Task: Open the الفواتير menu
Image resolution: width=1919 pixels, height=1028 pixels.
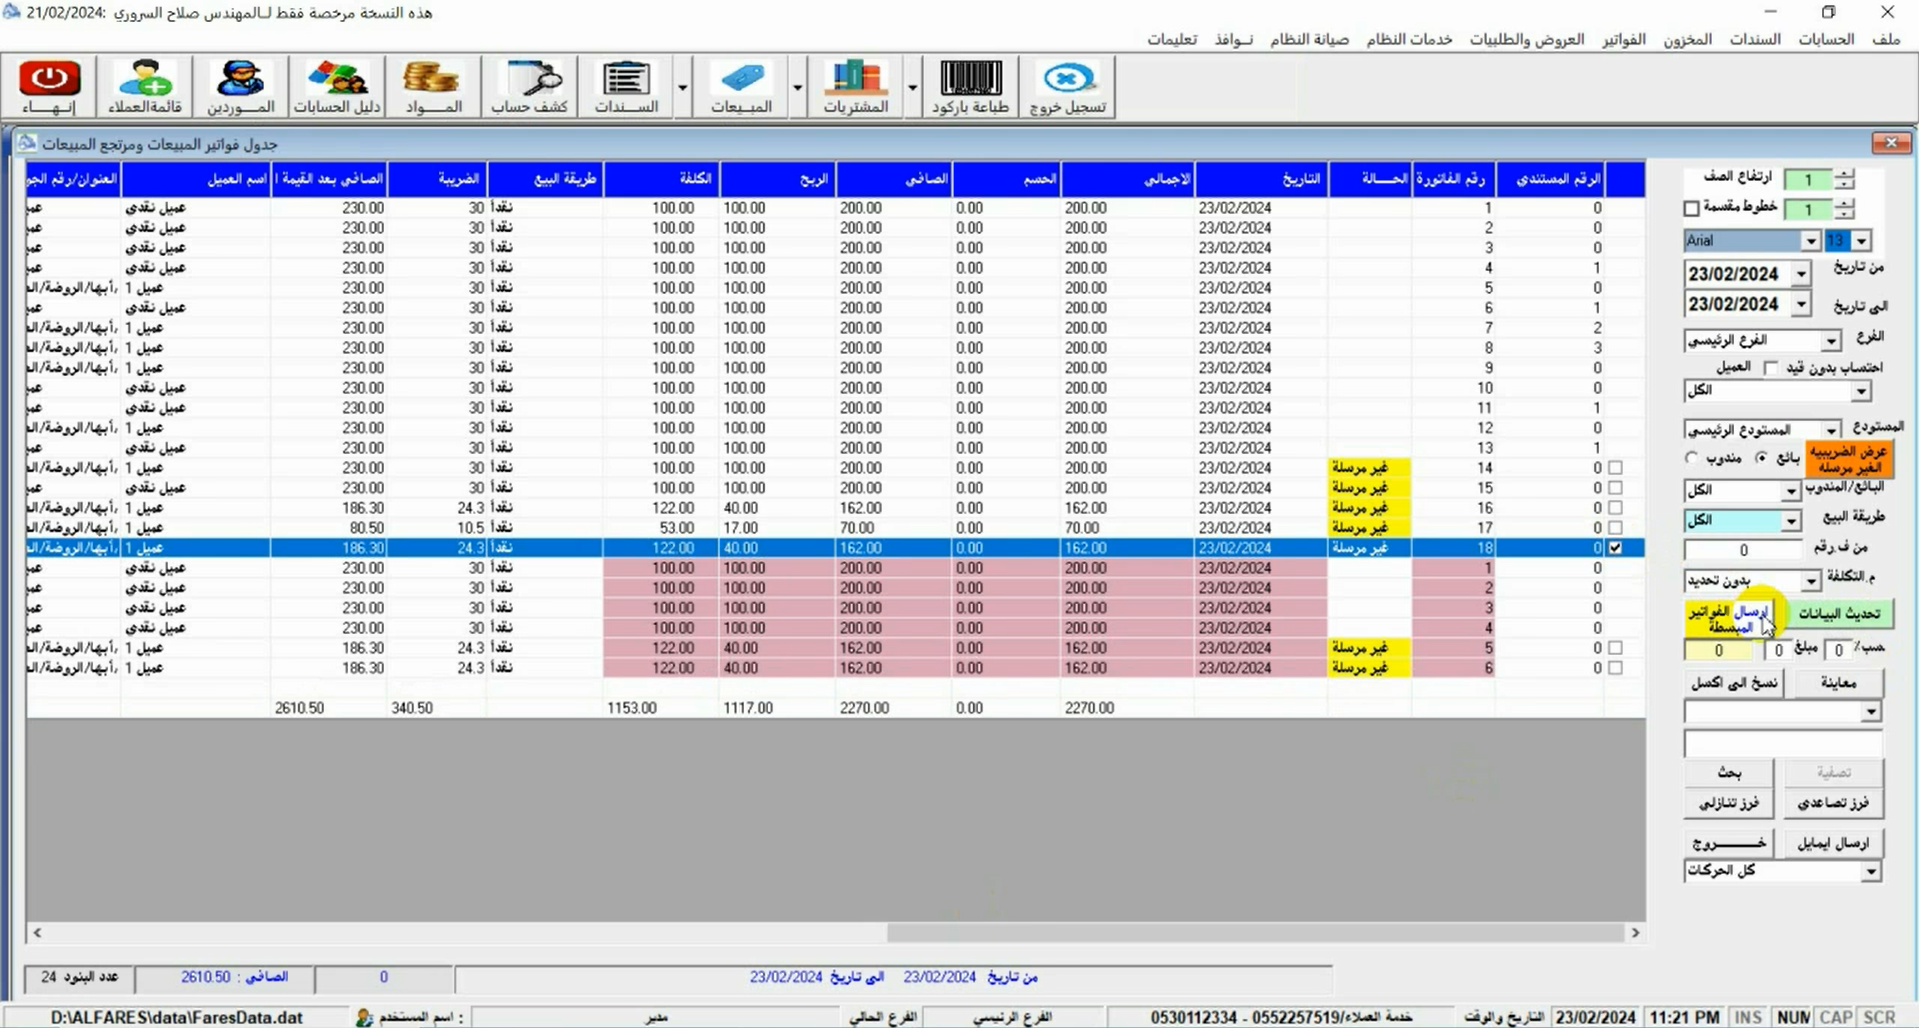Action: coord(1624,39)
